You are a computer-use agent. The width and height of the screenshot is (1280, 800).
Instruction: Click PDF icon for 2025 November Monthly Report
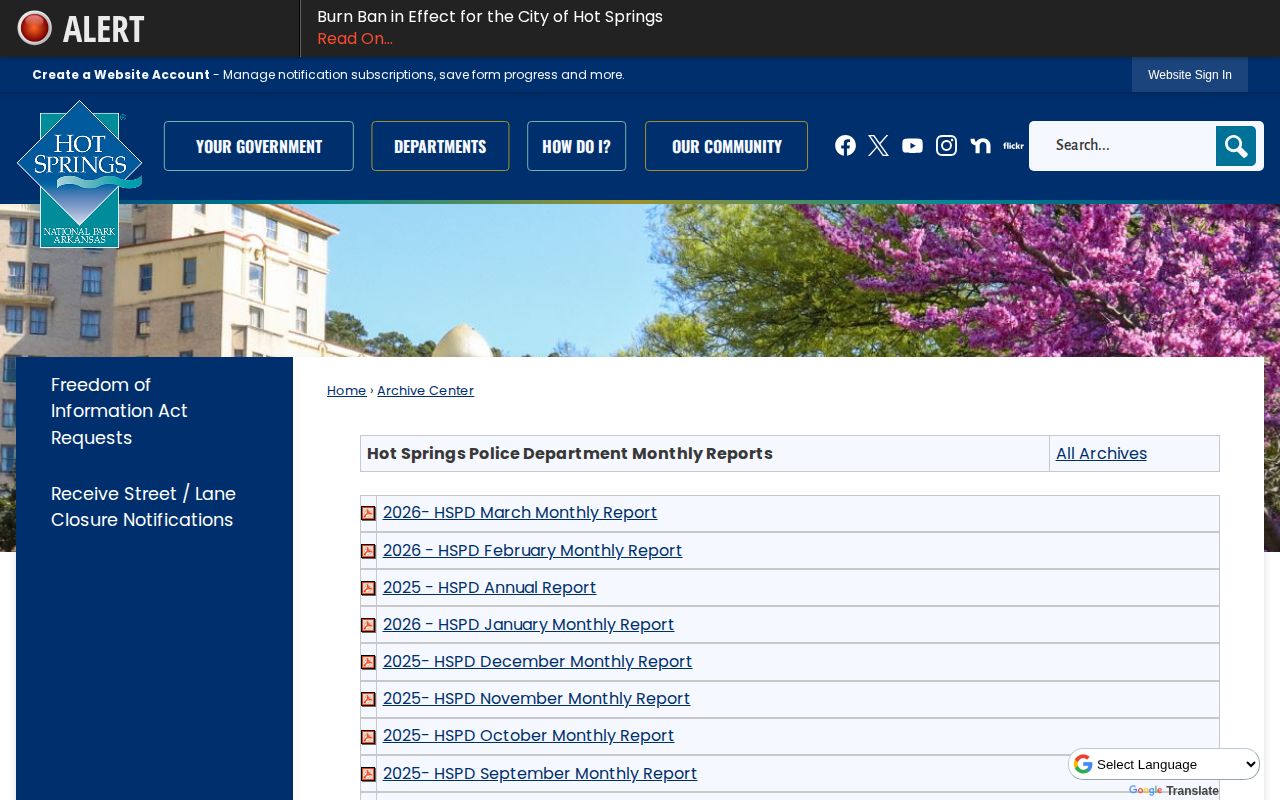(x=368, y=699)
